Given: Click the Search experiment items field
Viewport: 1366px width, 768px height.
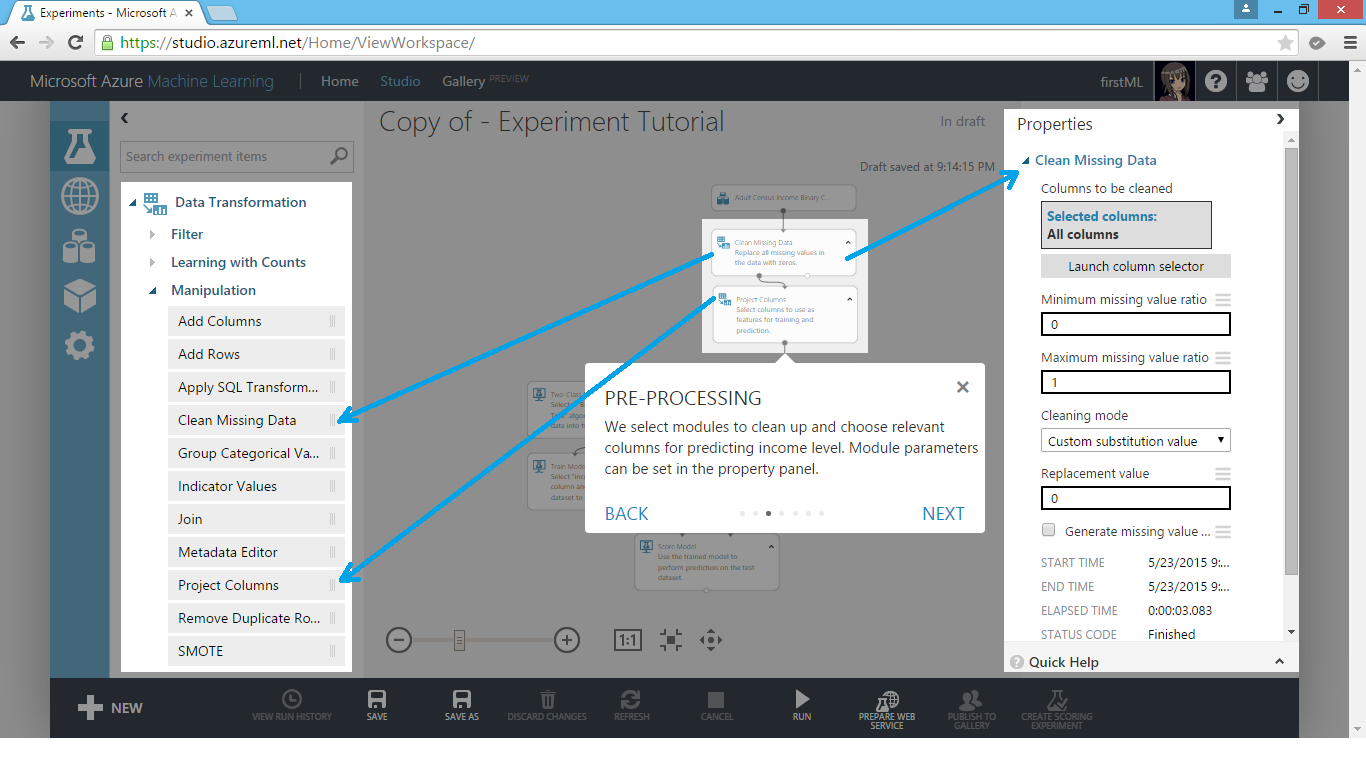Looking at the screenshot, I should point(237,156).
